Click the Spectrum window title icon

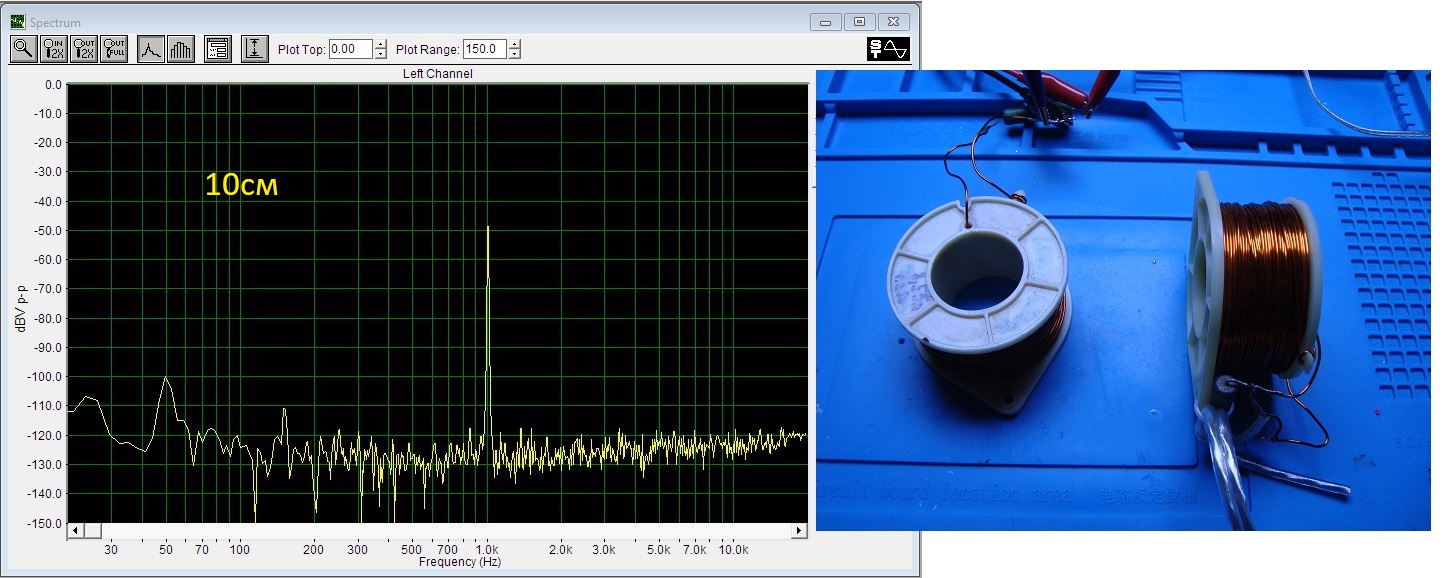tap(17, 22)
